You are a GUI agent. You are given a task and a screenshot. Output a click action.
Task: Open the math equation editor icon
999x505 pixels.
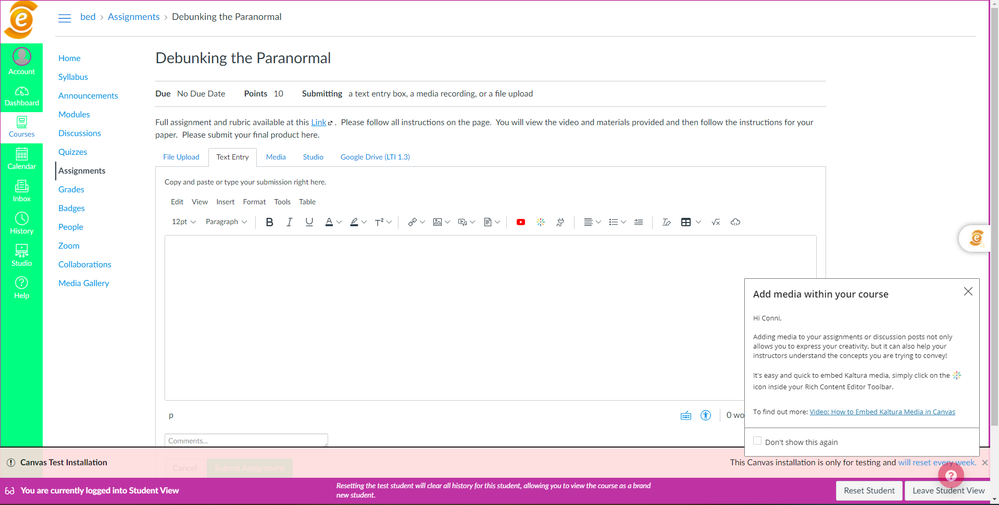pyautogui.click(x=715, y=222)
